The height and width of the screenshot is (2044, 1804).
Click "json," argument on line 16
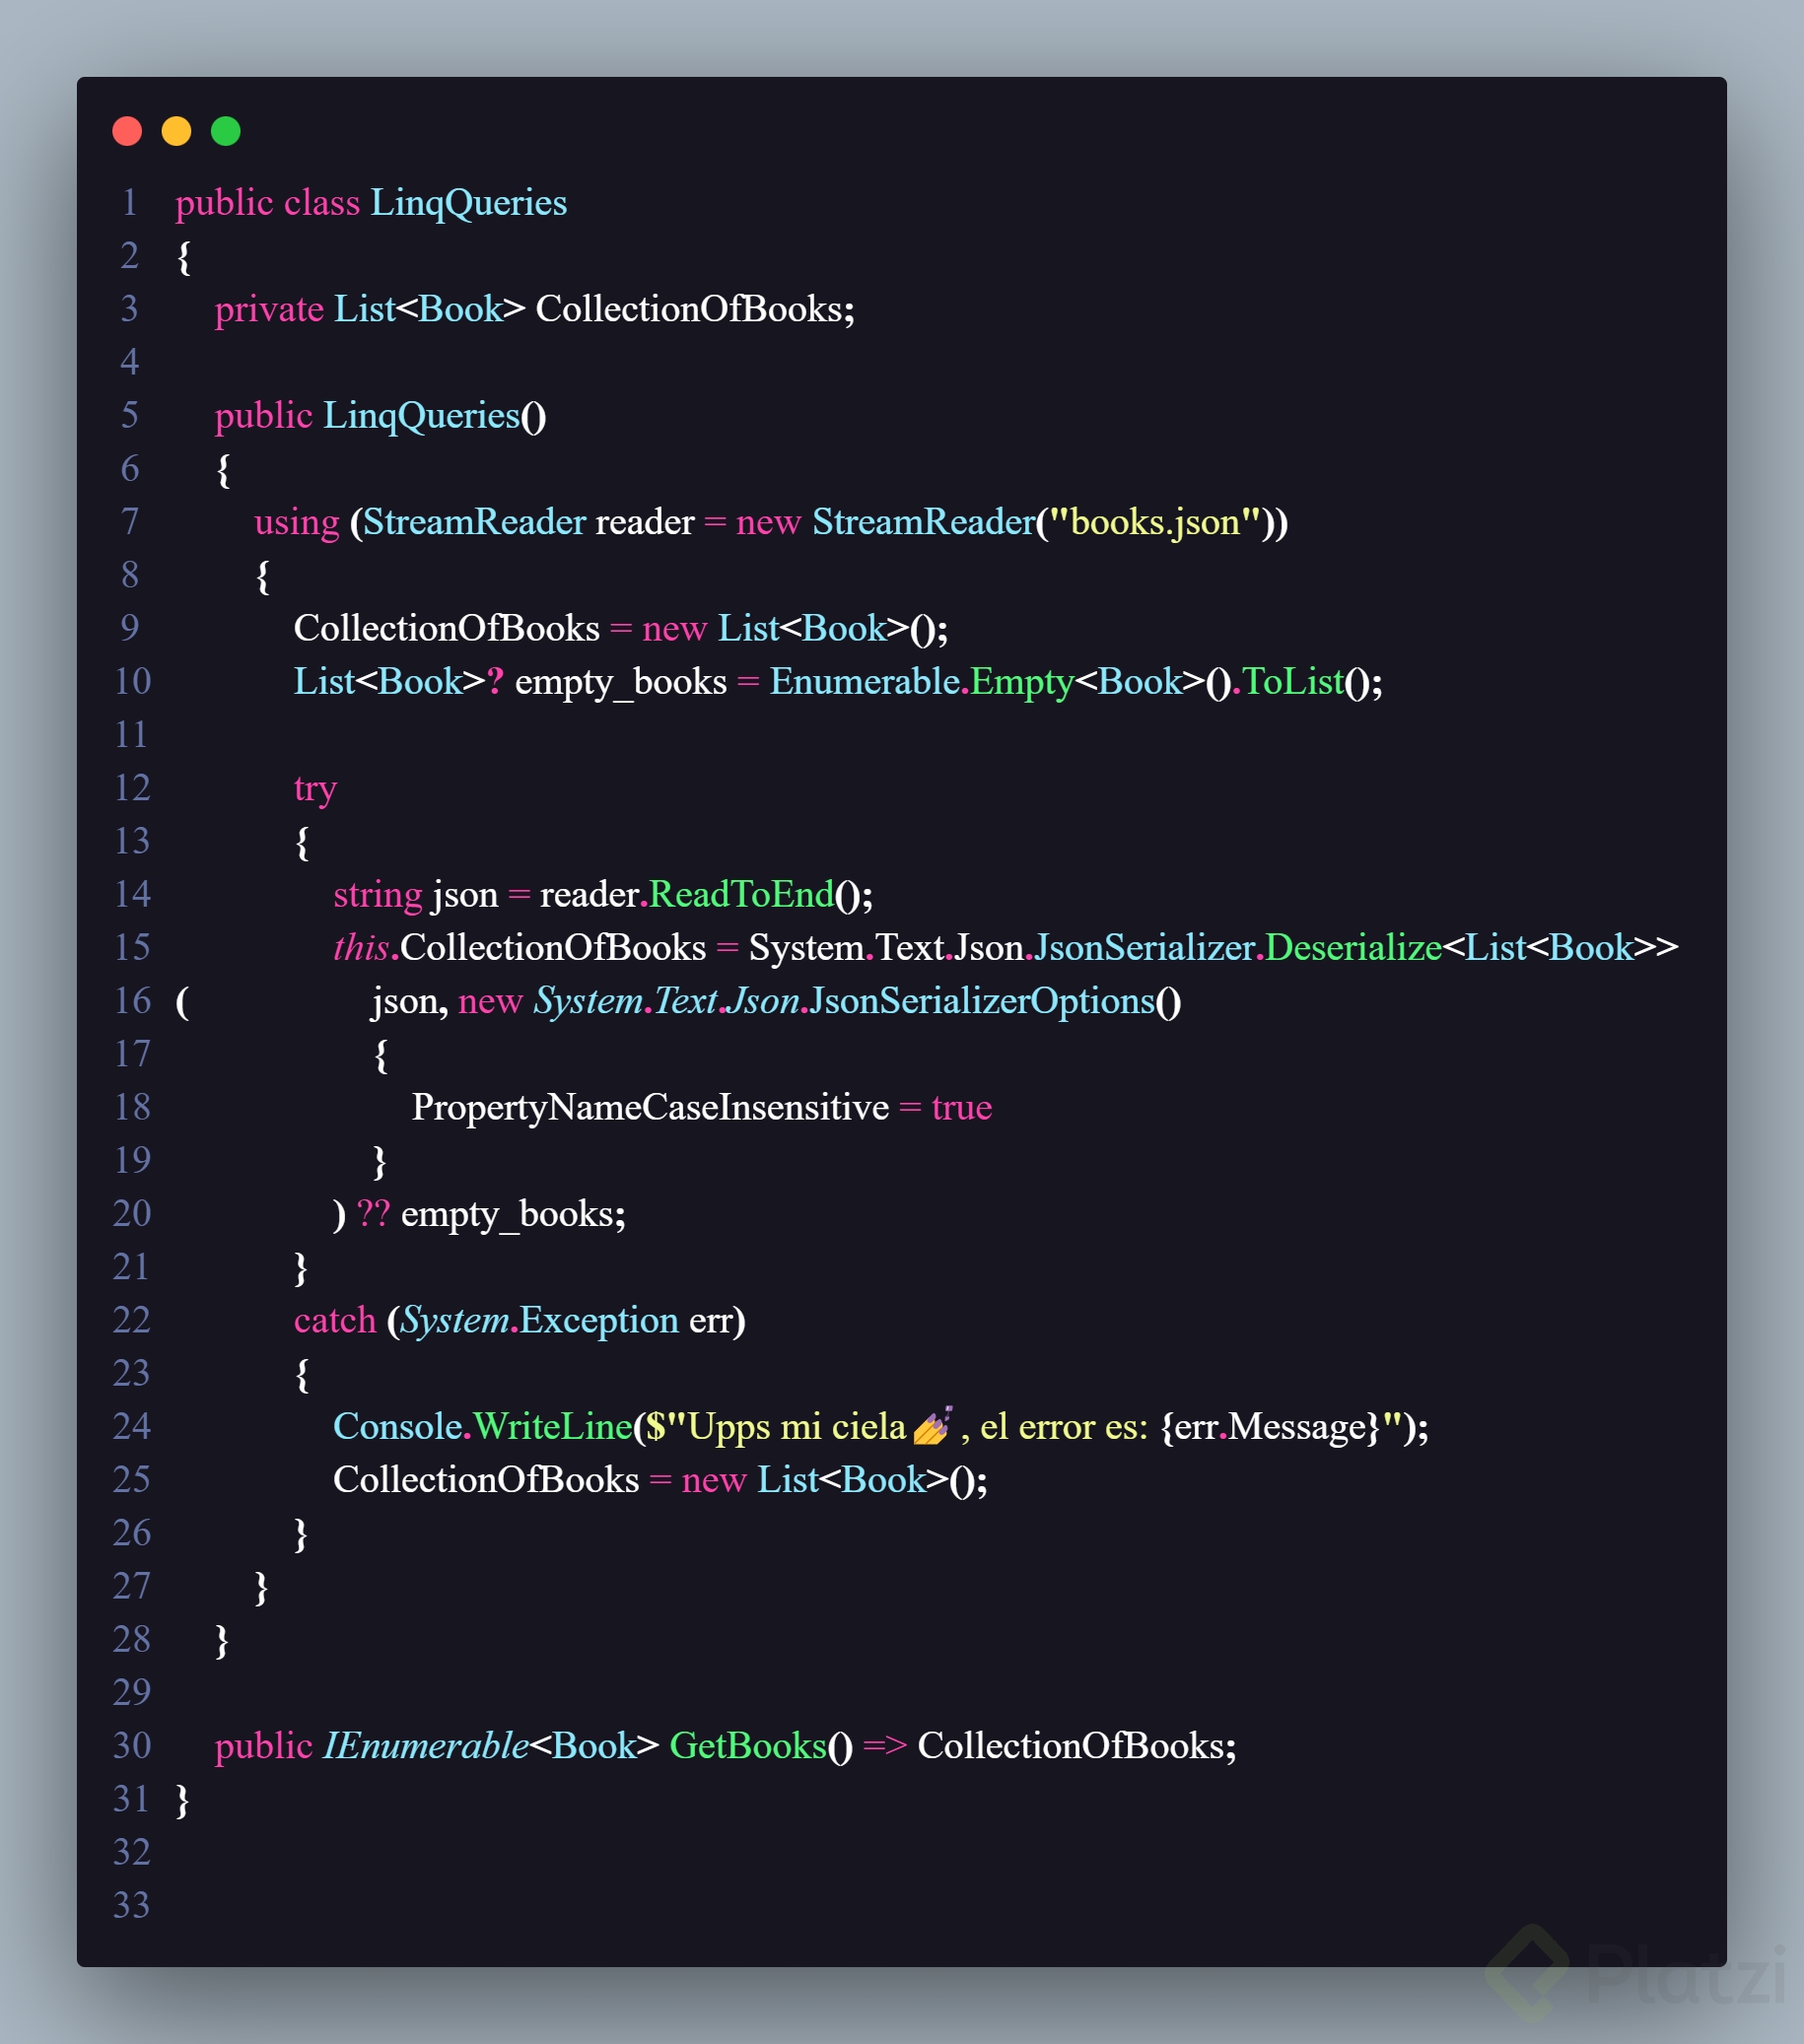(410, 1001)
